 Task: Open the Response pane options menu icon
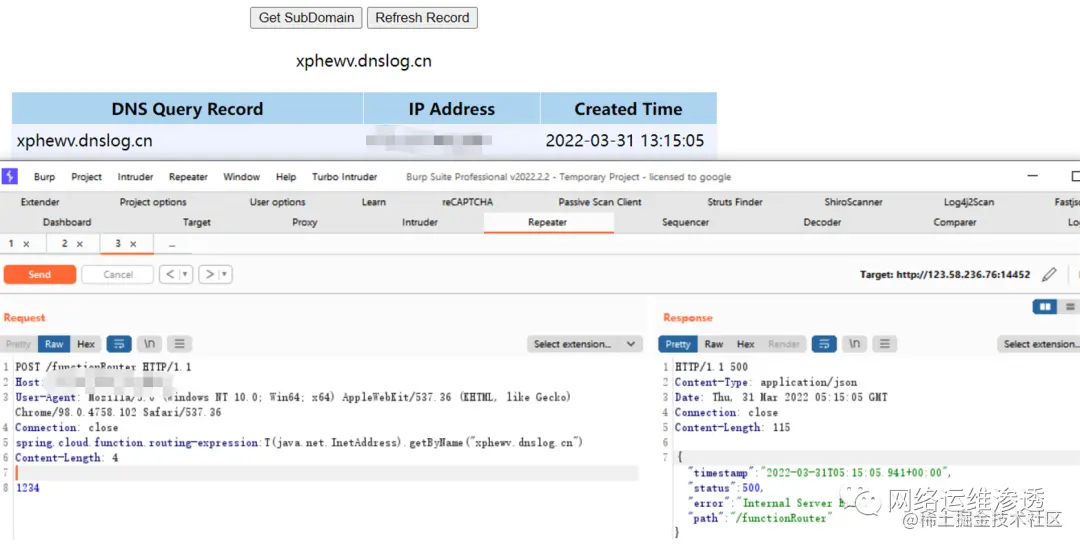(884, 344)
